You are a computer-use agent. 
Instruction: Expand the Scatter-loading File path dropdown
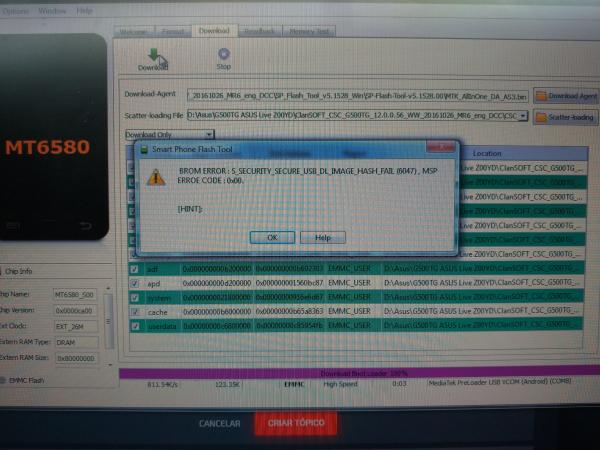523,116
